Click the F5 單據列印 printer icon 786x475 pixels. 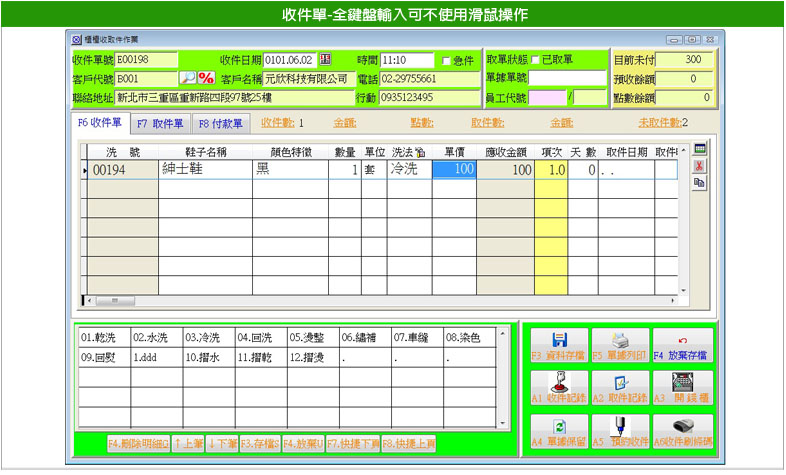[x=619, y=345]
